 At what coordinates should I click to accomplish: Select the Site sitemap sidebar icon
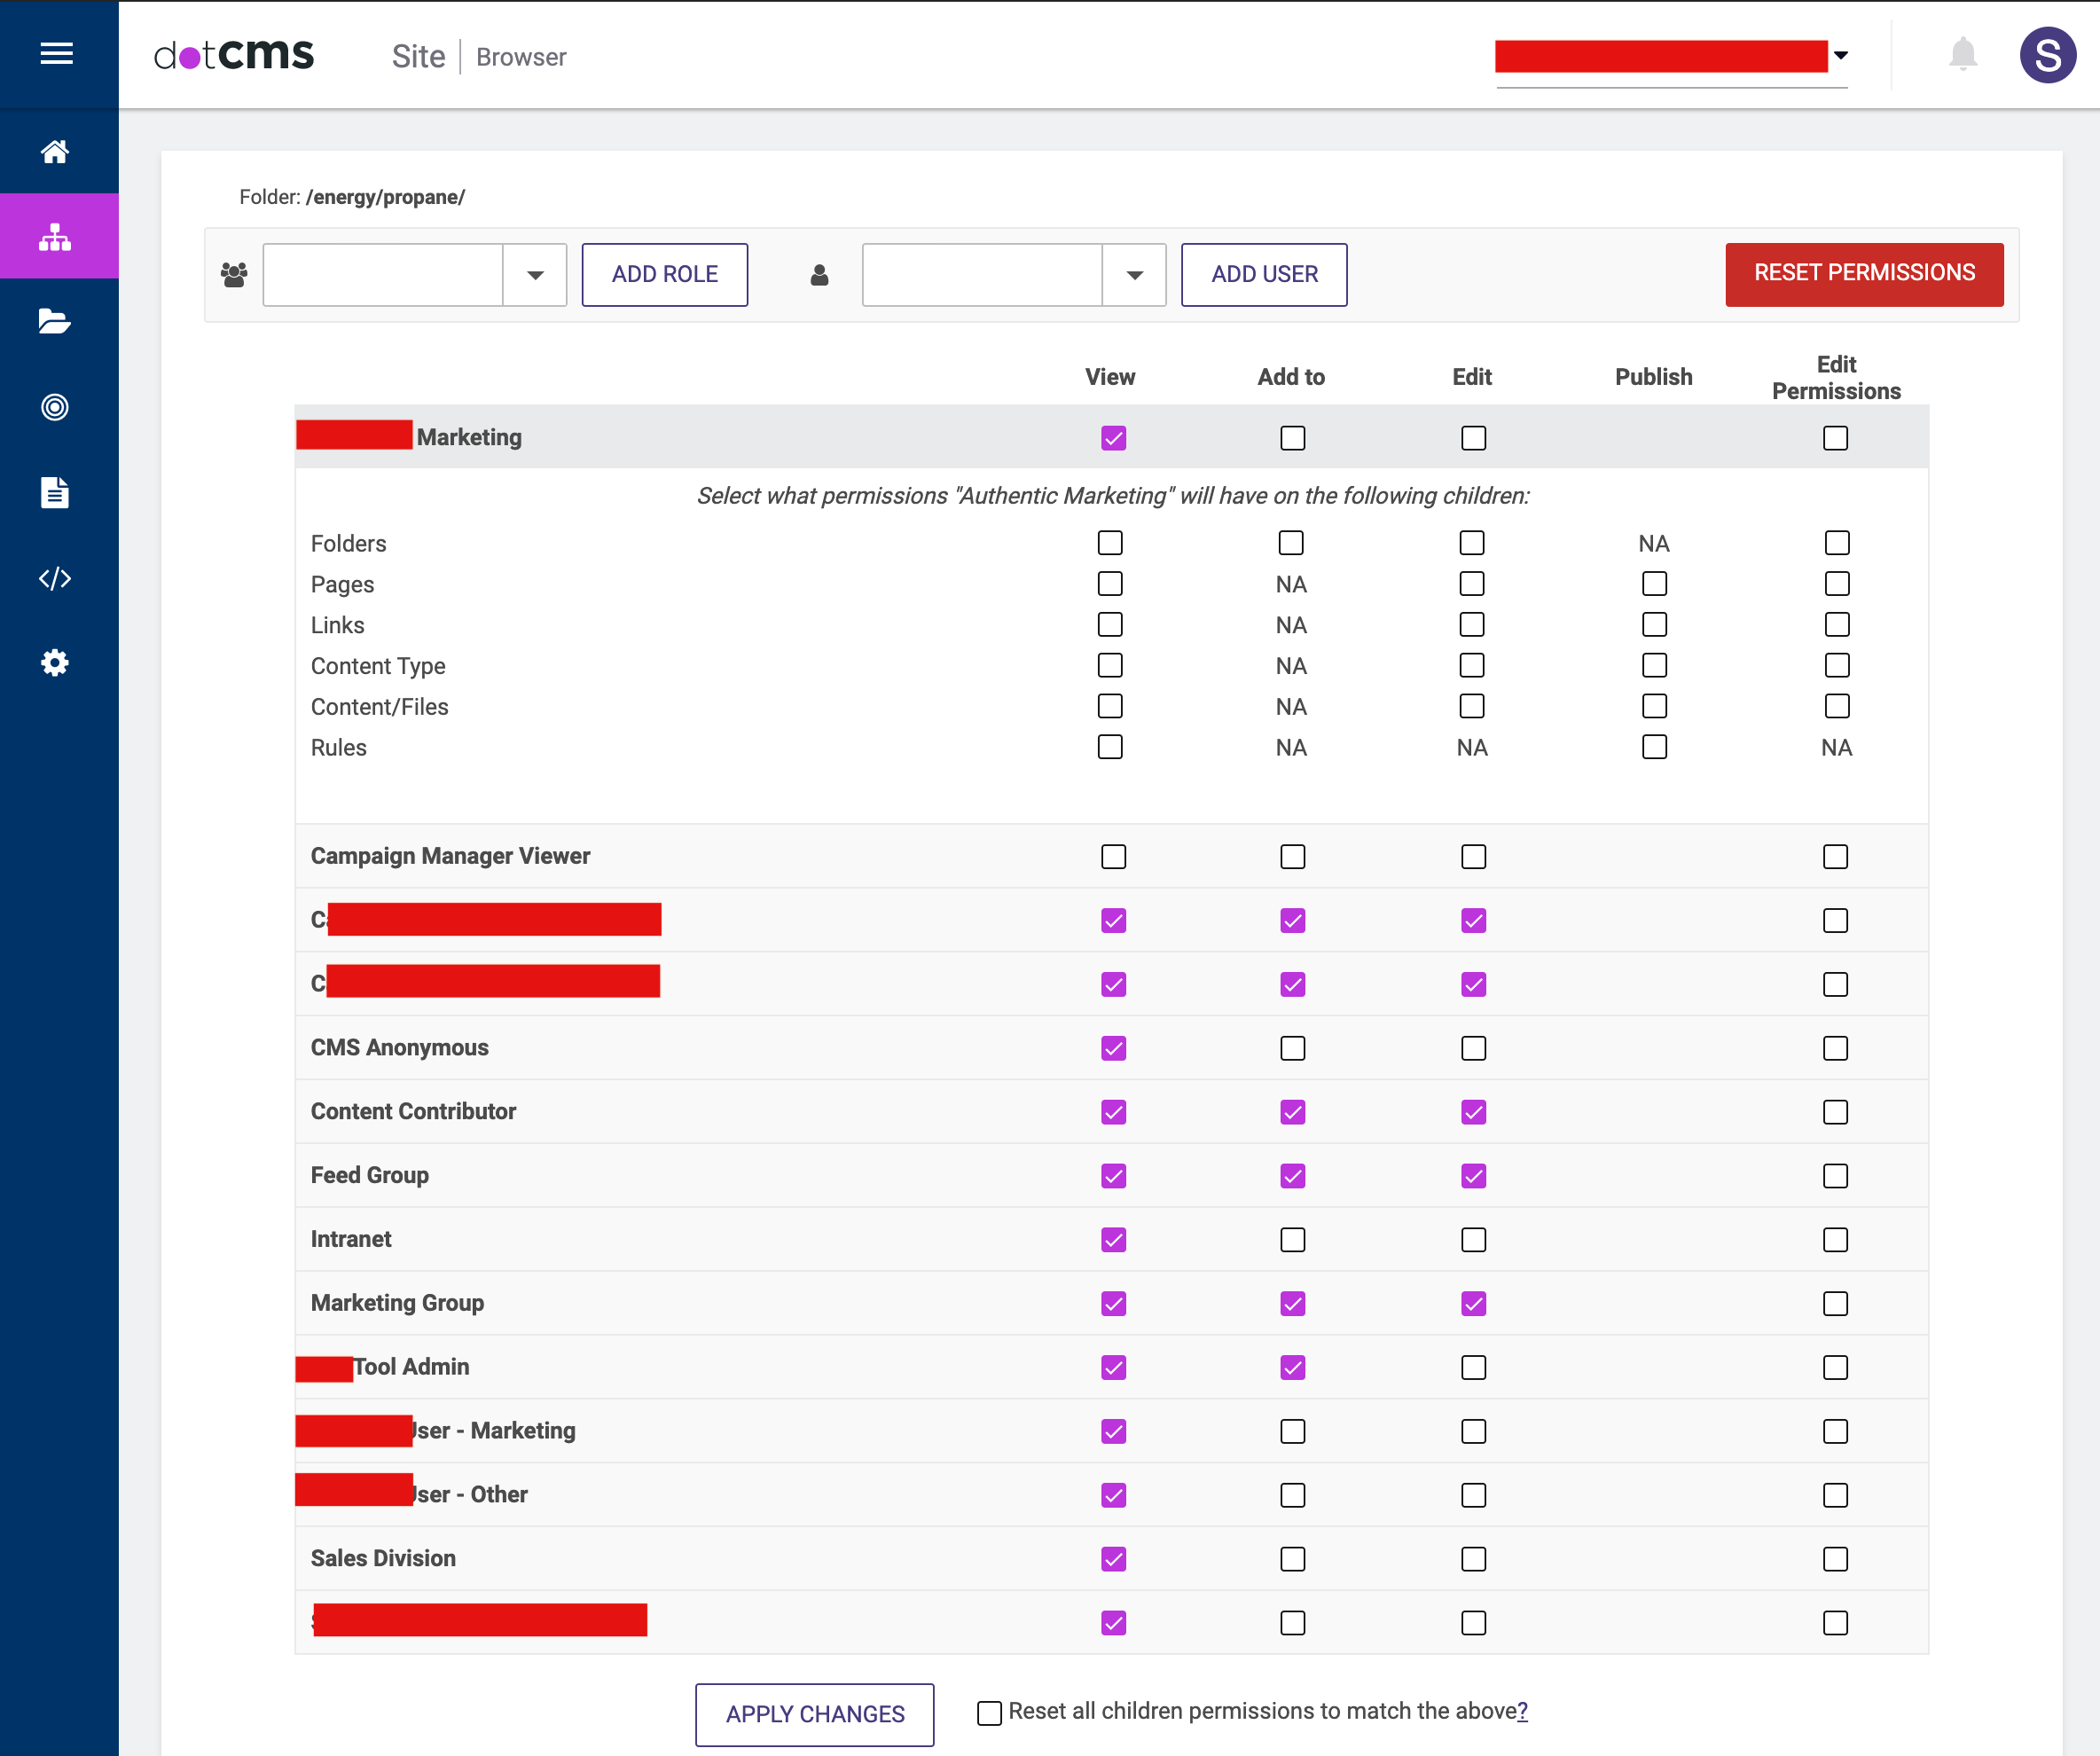(x=55, y=237)
